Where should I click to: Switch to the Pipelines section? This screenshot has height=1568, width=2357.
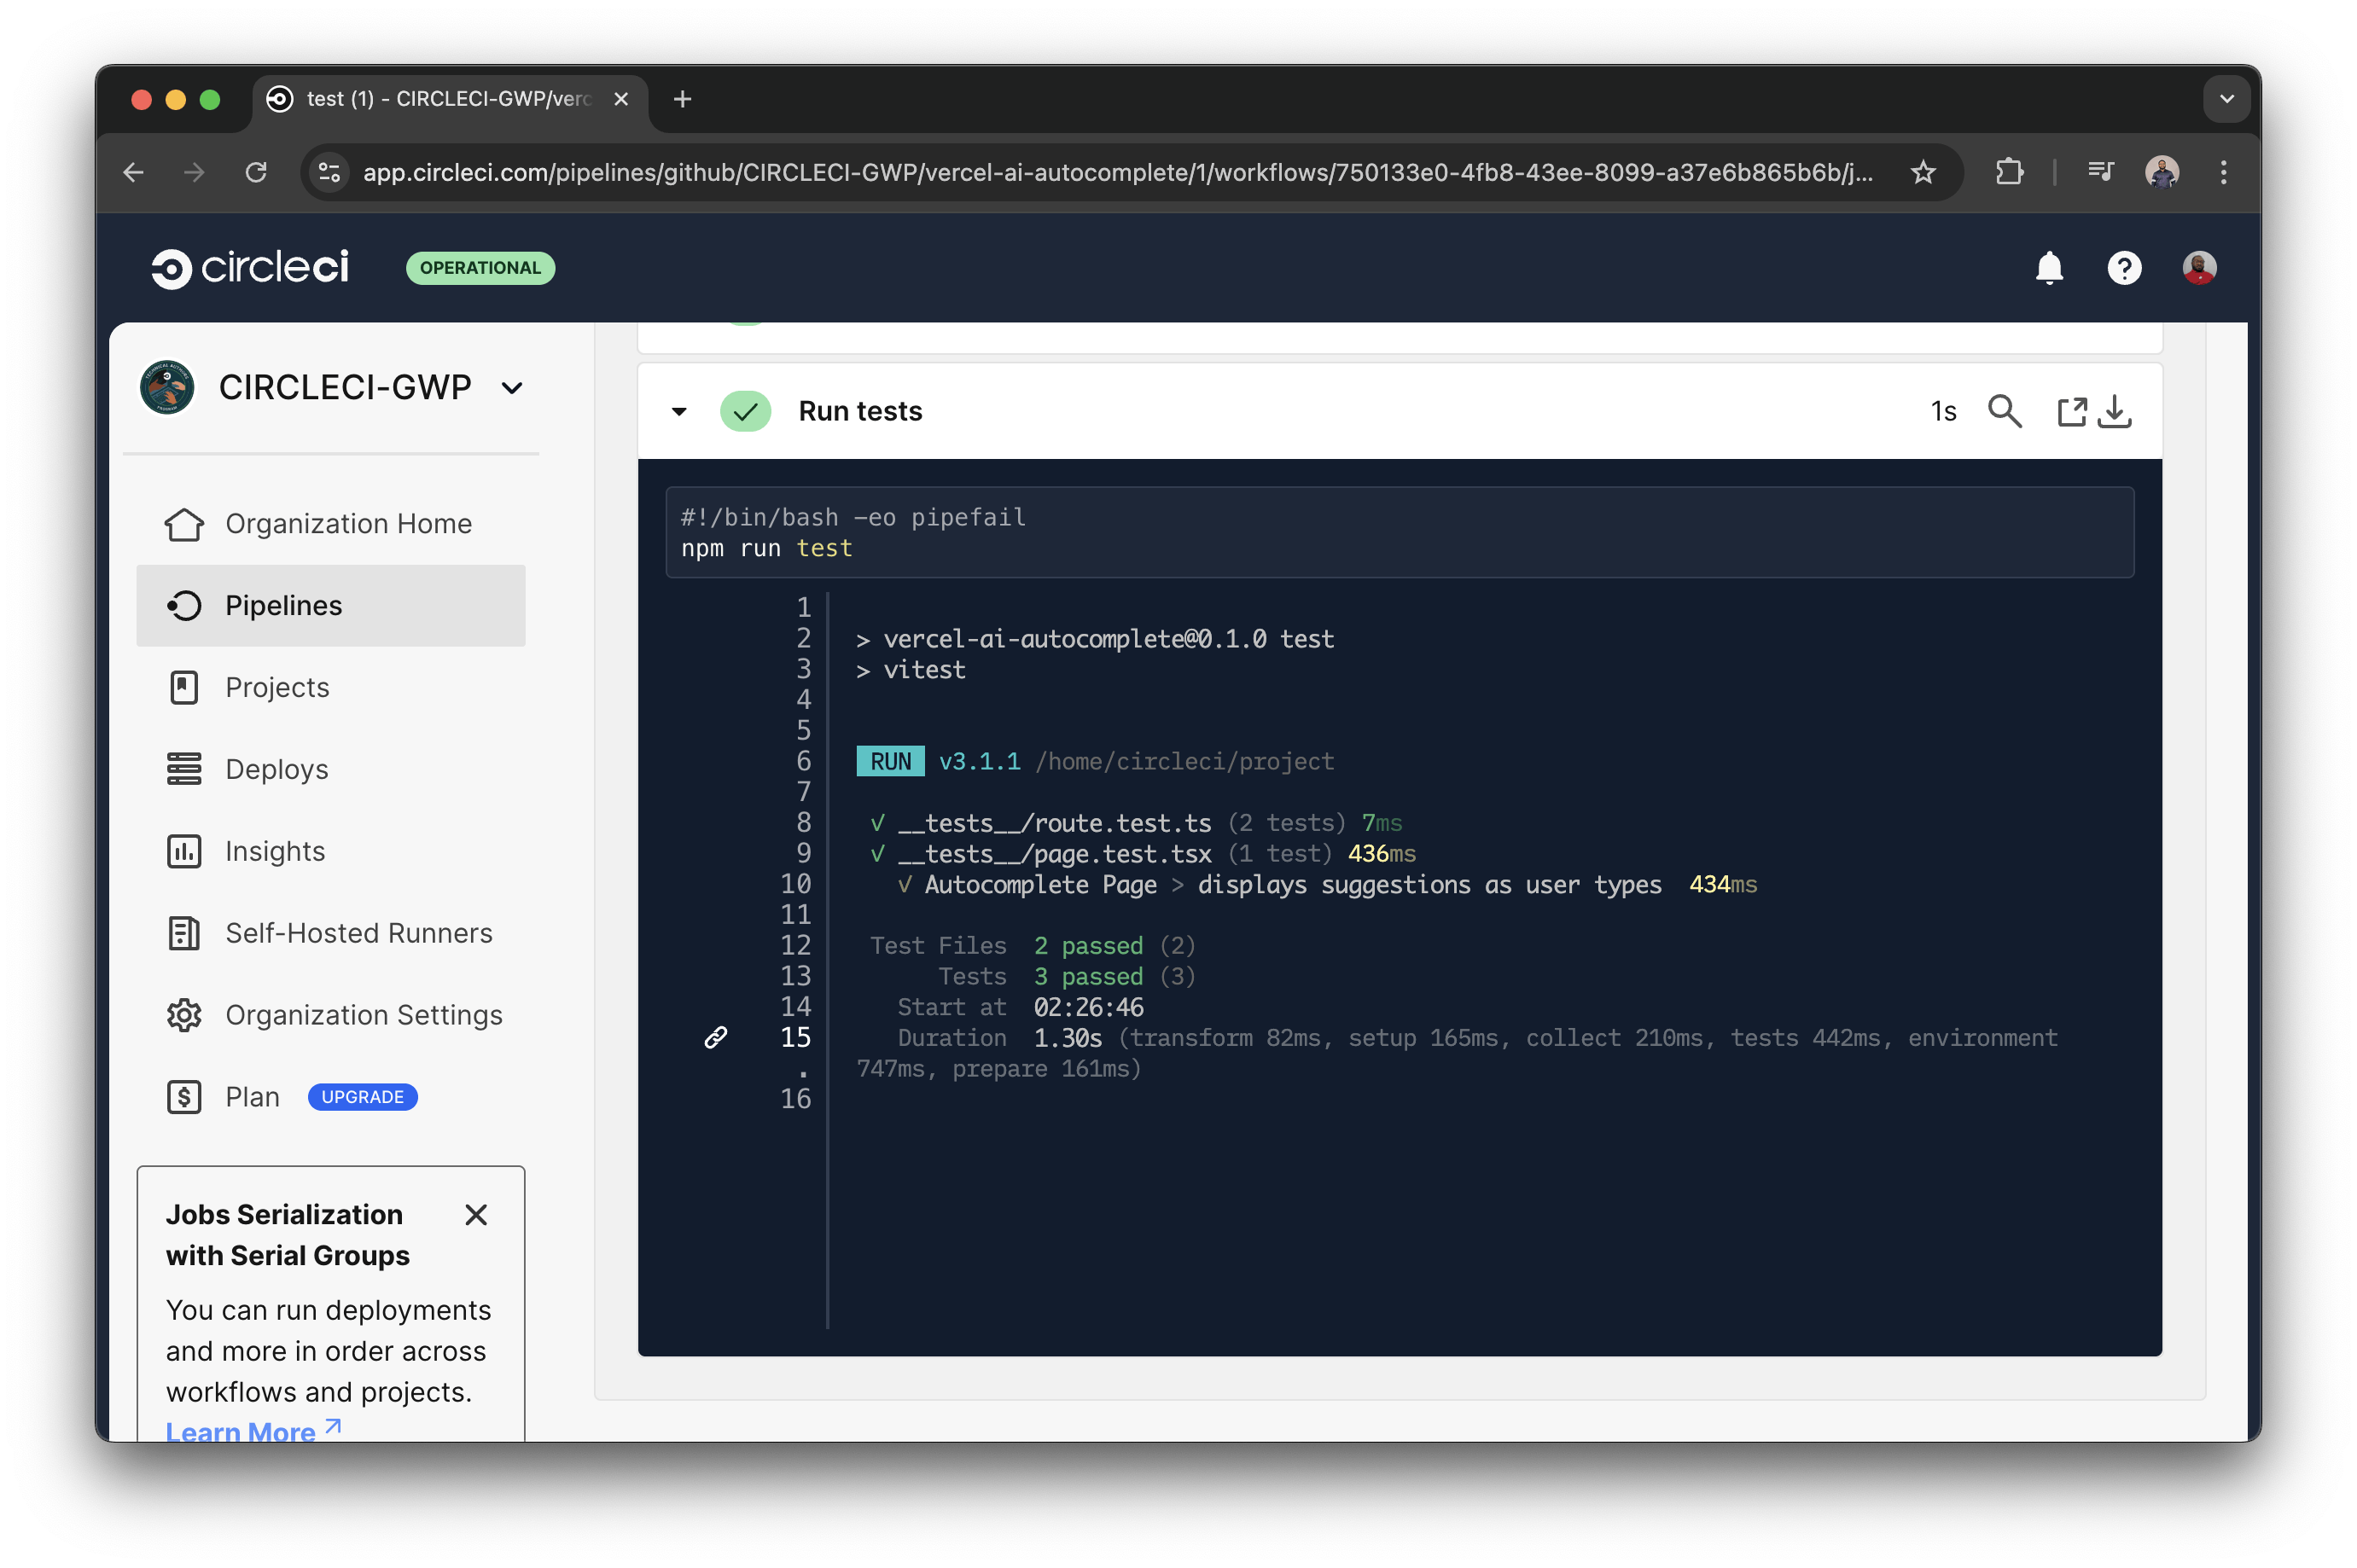click(282, 605)
